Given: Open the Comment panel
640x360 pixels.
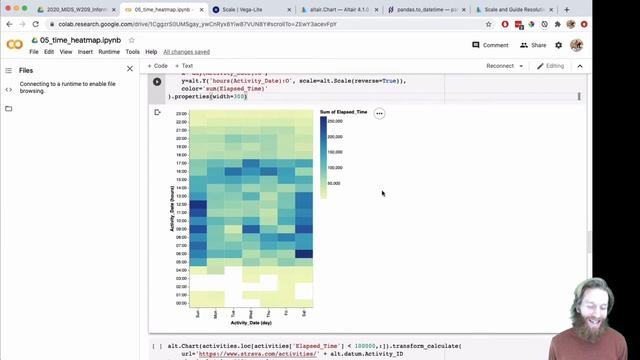Looking at the screenshot, I should coord(490,45).
